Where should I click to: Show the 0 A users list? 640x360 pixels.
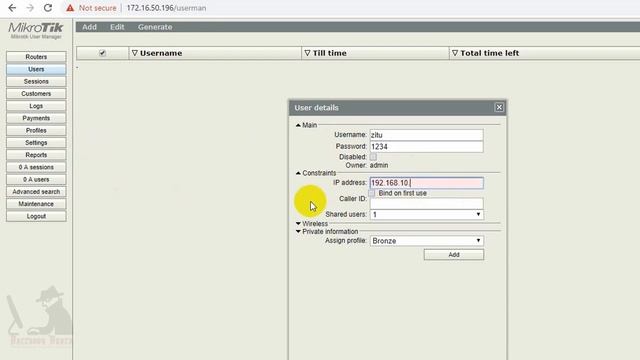click(x=36, y=179)
